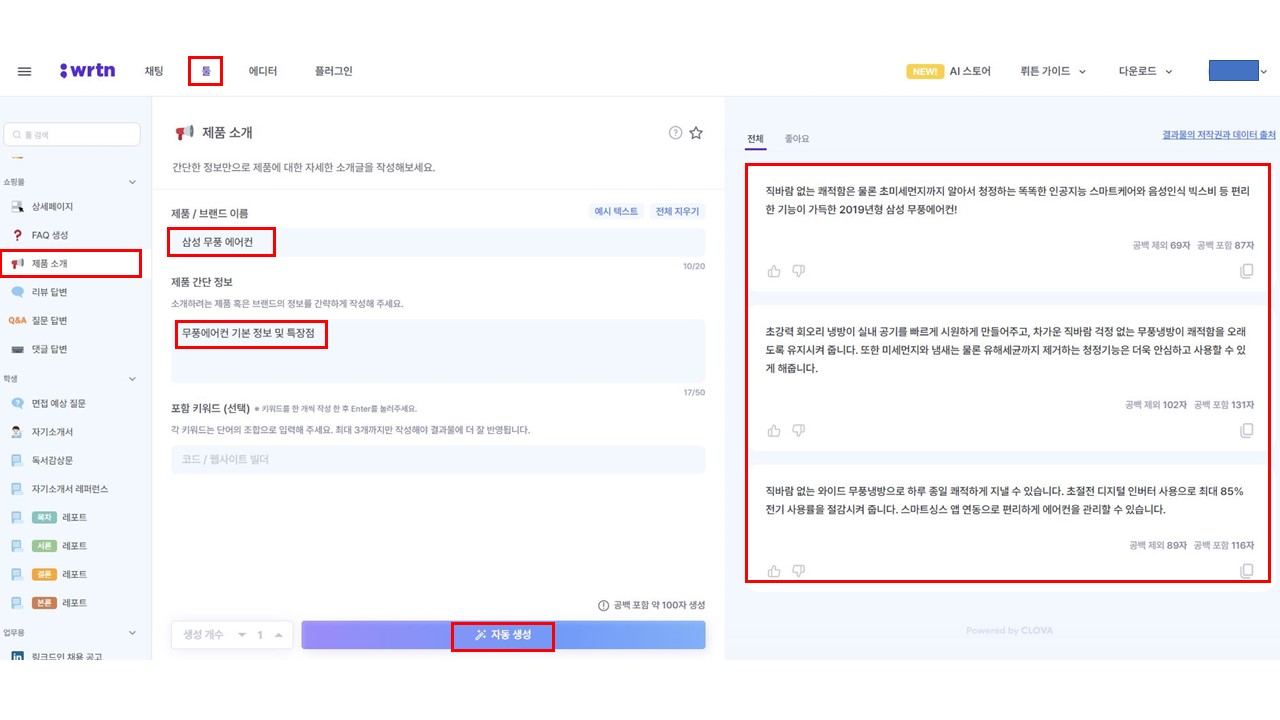The width and height of the screenshot is (1280, 720).
Task: Switch to the 좋아요 results tab
Action: click(x=797, y=139)
